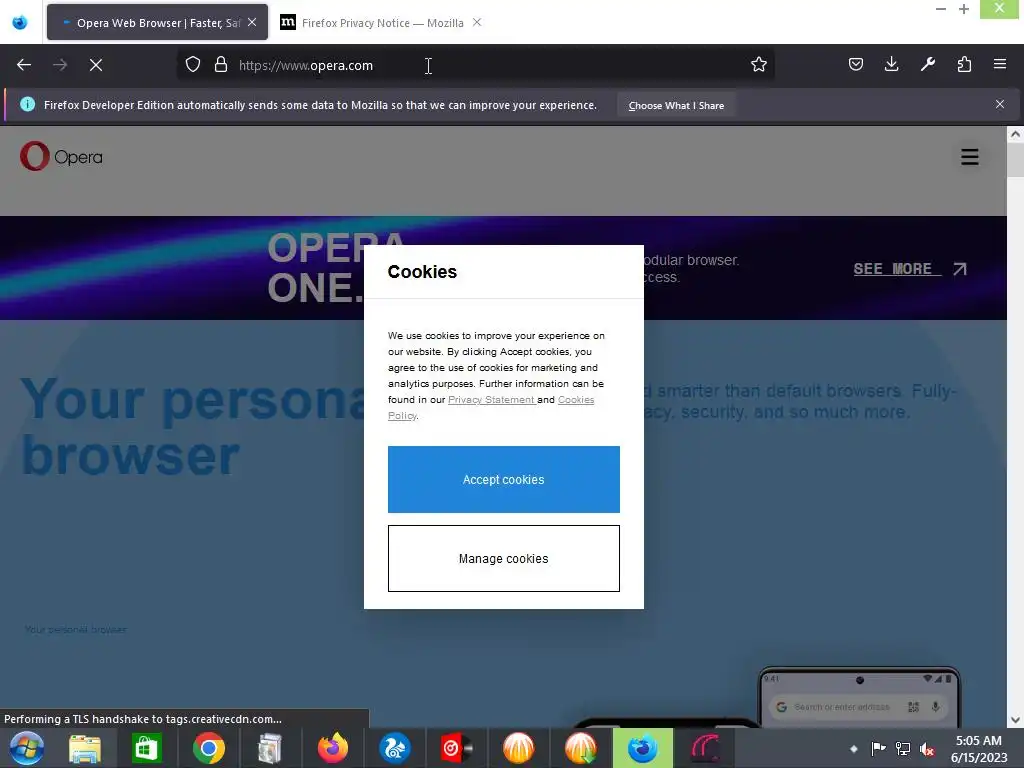Stop loading the page
1024x768 pixels.
point(95,65)
